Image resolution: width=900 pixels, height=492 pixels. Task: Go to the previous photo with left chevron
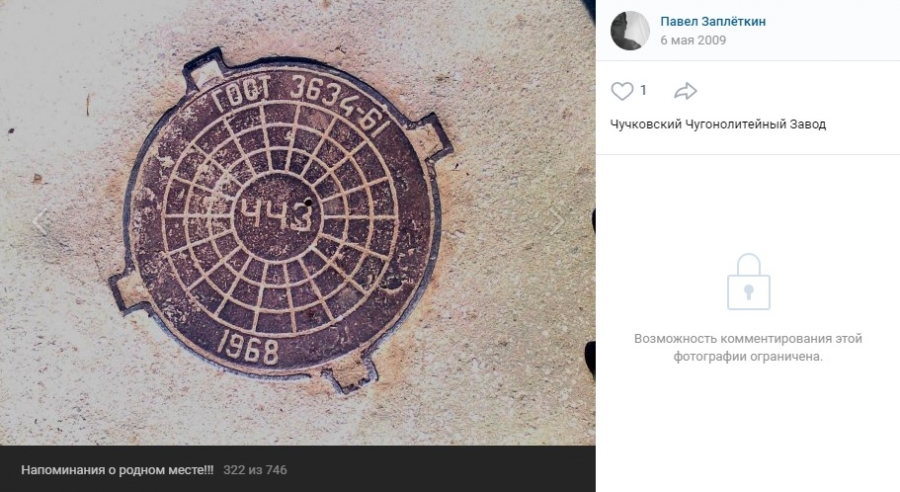point(40,222)
